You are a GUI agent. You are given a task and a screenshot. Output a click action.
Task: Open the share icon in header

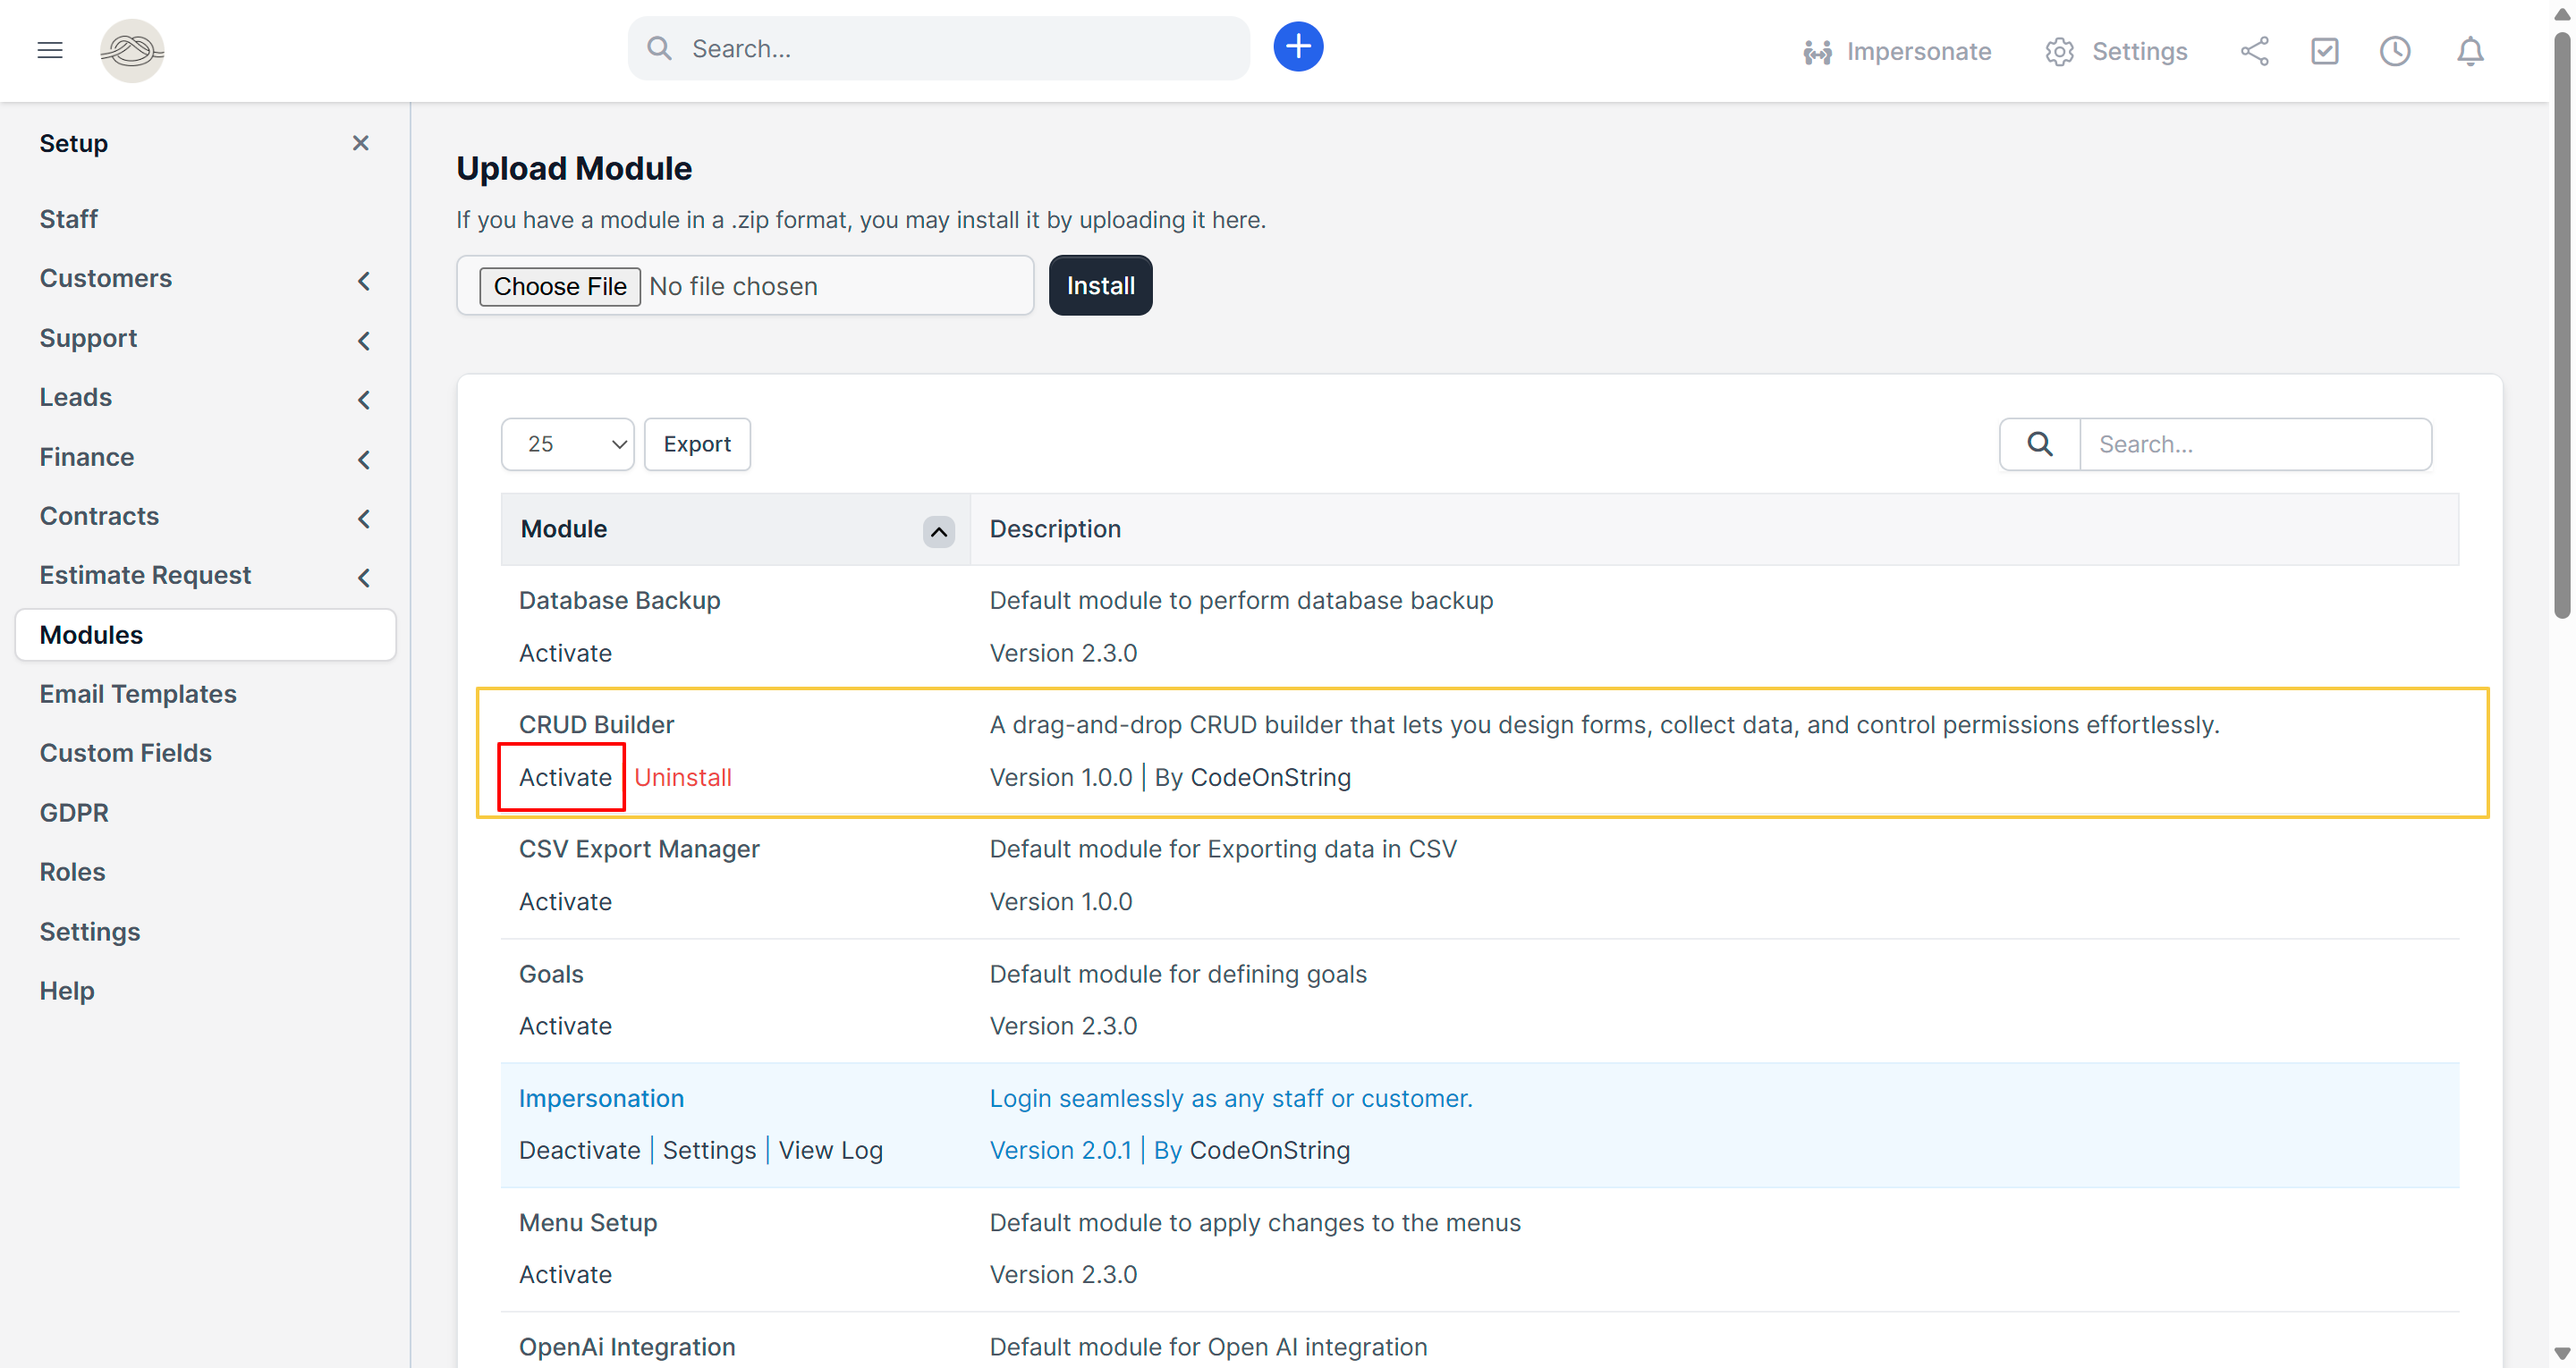2254,51
